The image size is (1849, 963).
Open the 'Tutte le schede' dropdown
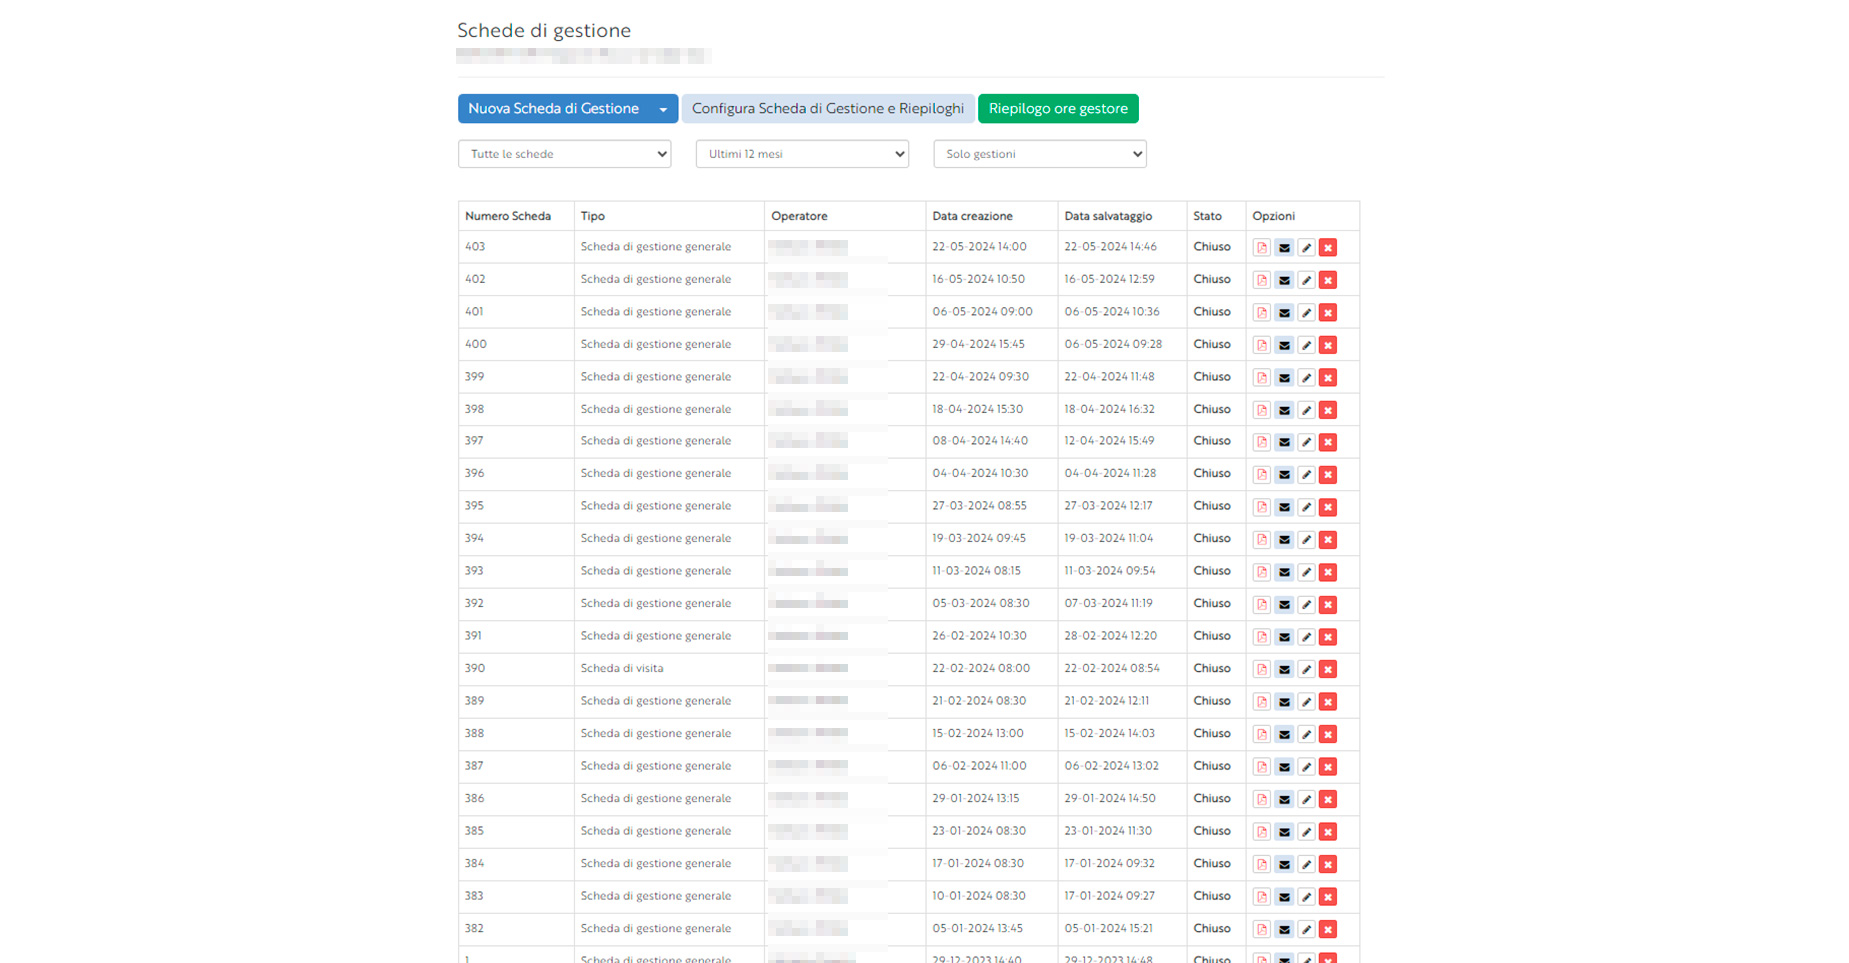pos(564,154)
